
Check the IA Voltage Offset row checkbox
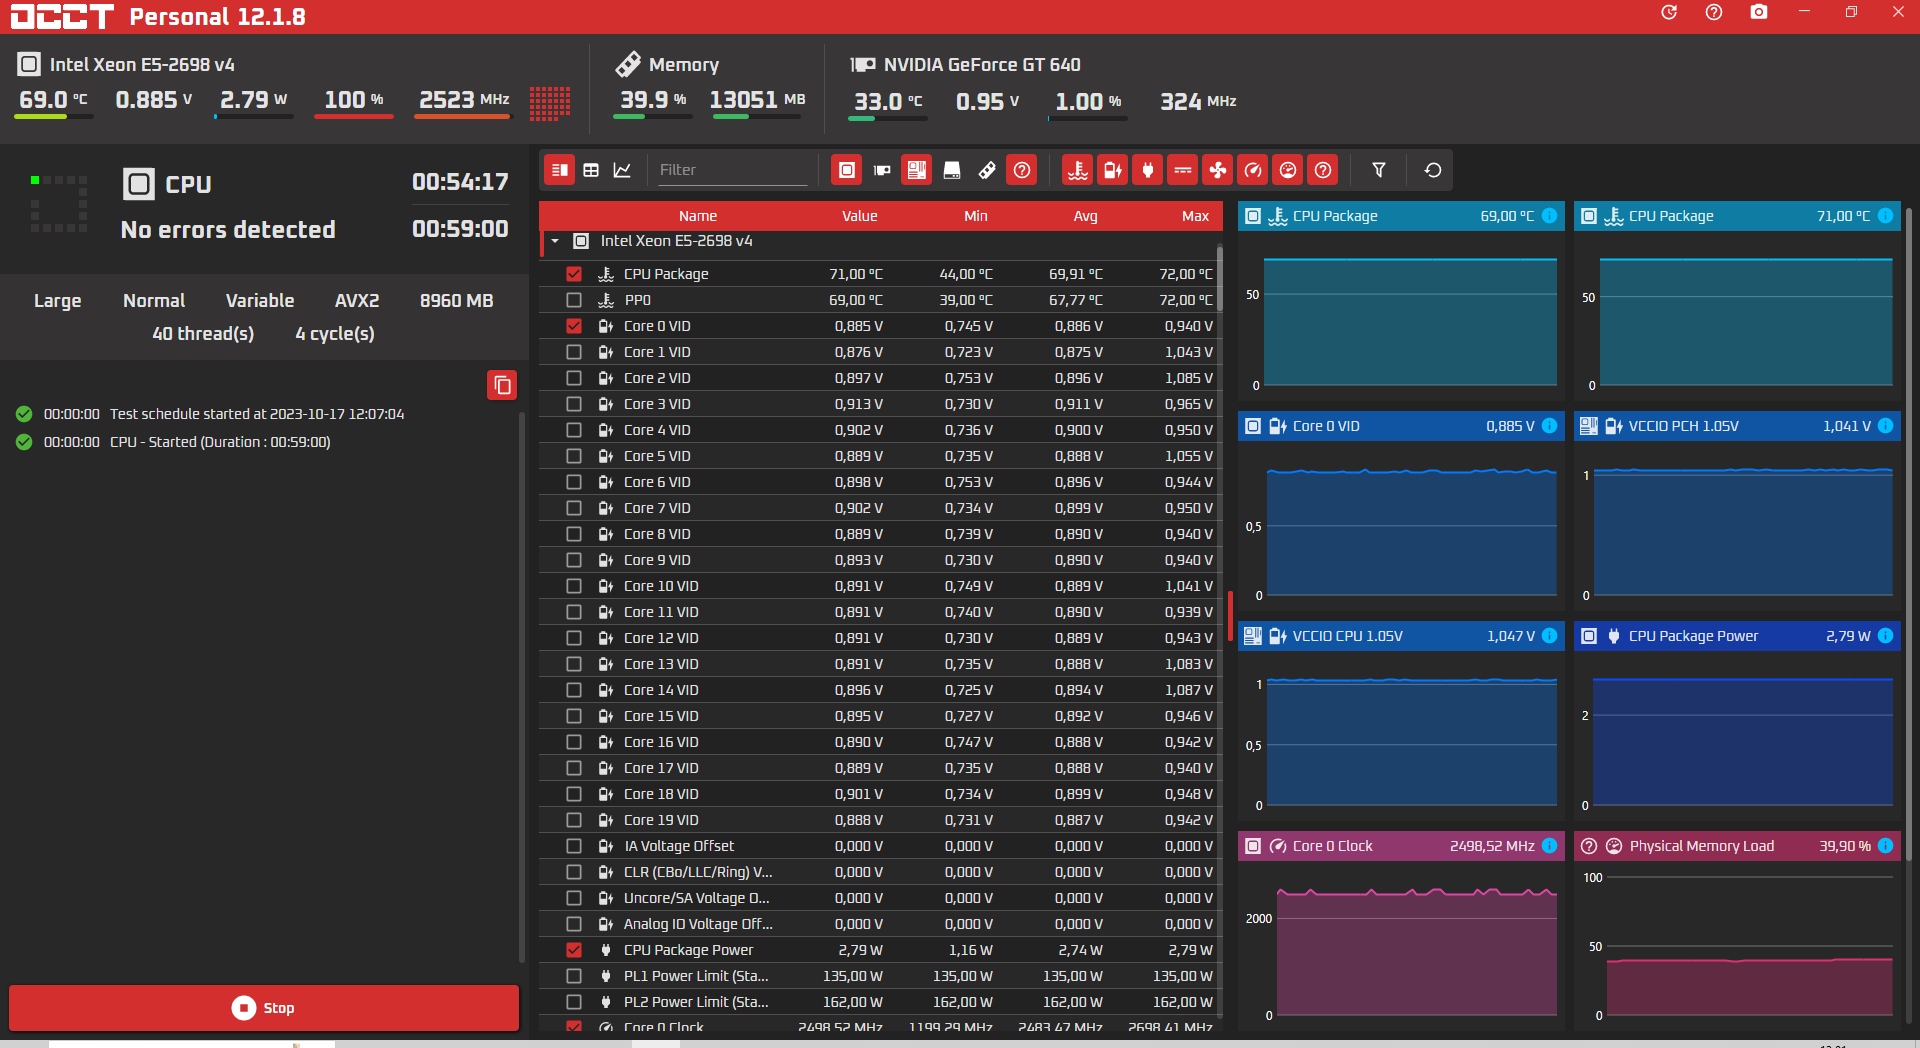point(574,846)
